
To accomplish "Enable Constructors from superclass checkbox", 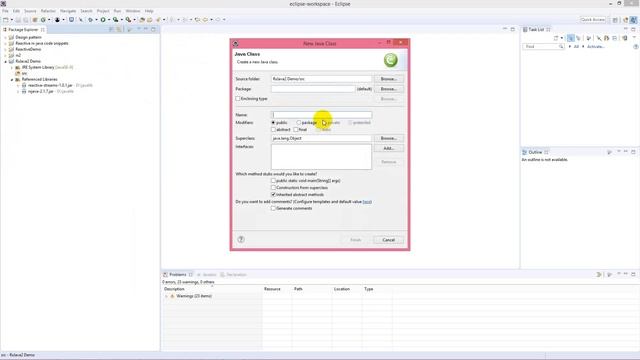I will pyautogui.click(x=273, y=187).
